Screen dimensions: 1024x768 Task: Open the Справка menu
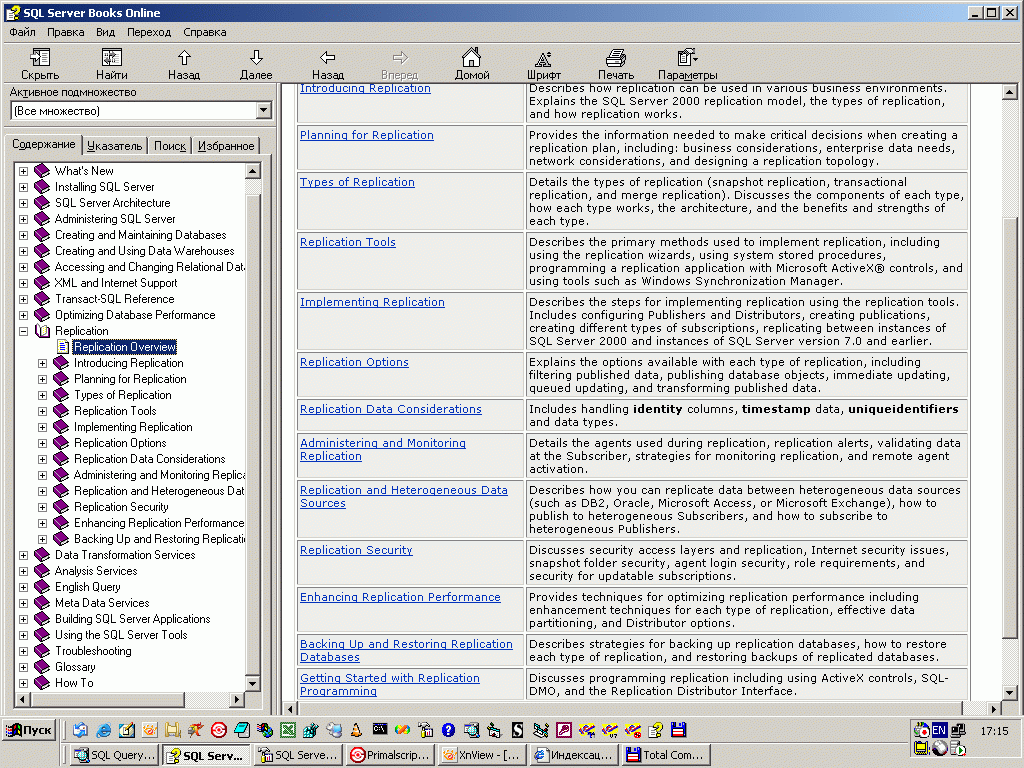coord(204,32)
